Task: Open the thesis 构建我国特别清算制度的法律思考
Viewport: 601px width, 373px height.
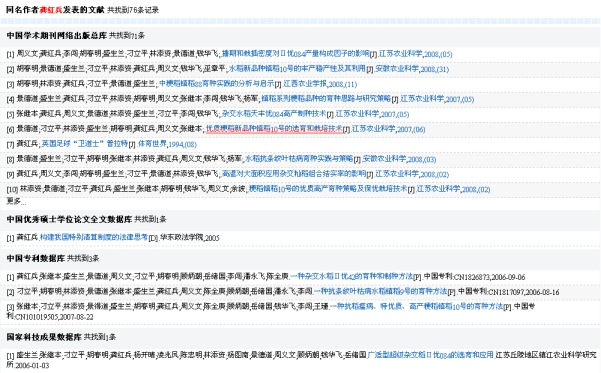Action: point(94,238)
